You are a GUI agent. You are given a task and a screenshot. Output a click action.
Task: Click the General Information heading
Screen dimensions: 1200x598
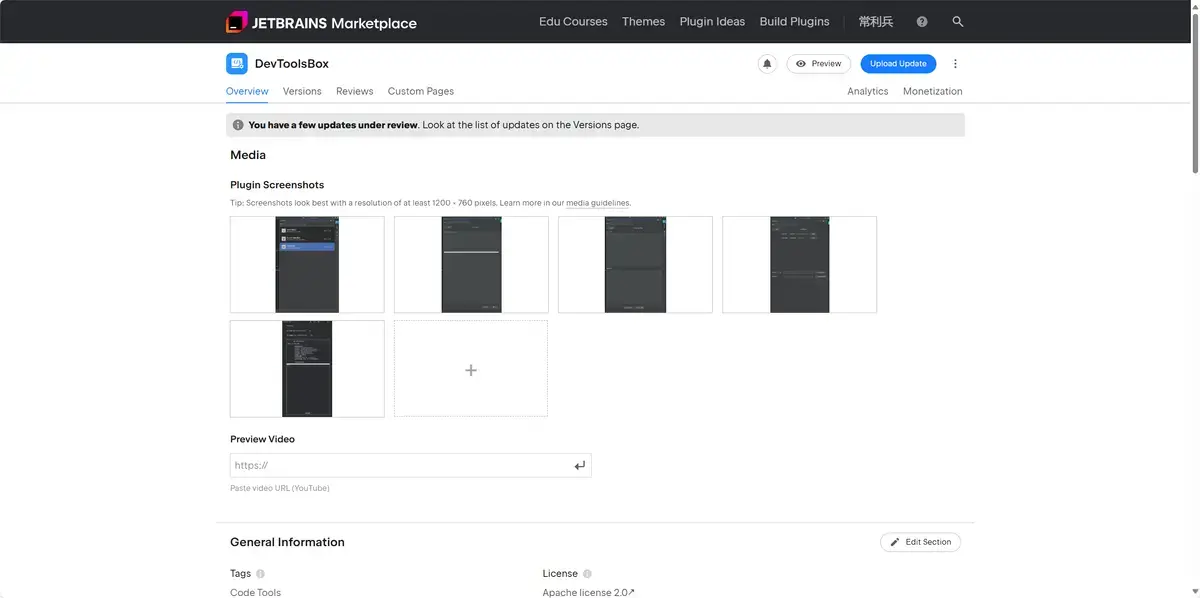pos(287,542)
